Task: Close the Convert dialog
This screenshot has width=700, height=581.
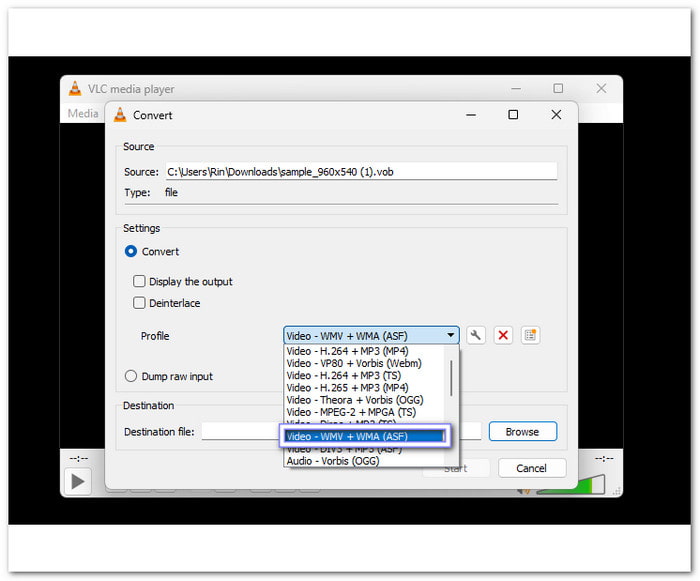Action: tap(556, 115)
